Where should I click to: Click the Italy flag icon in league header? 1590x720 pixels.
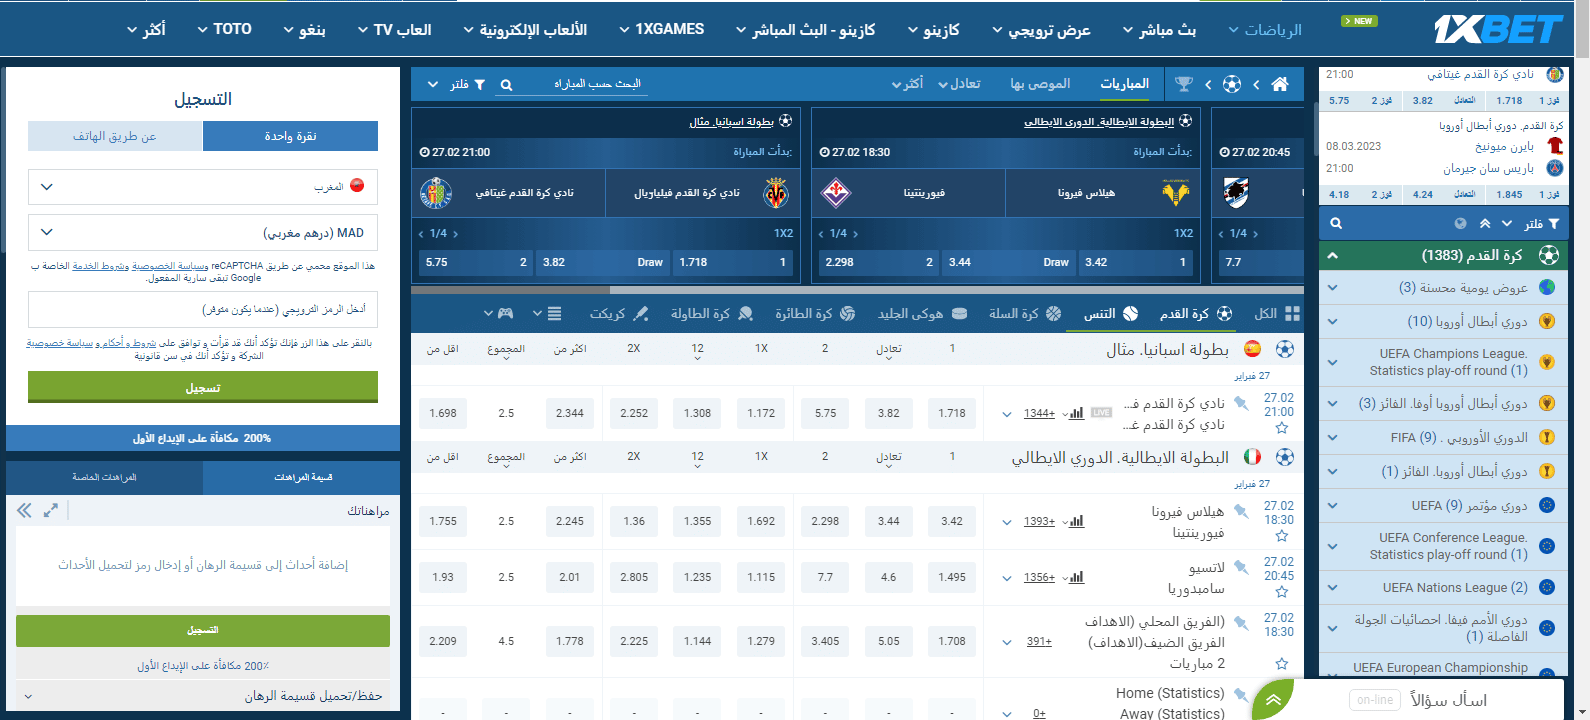(x=1252, y=457)
